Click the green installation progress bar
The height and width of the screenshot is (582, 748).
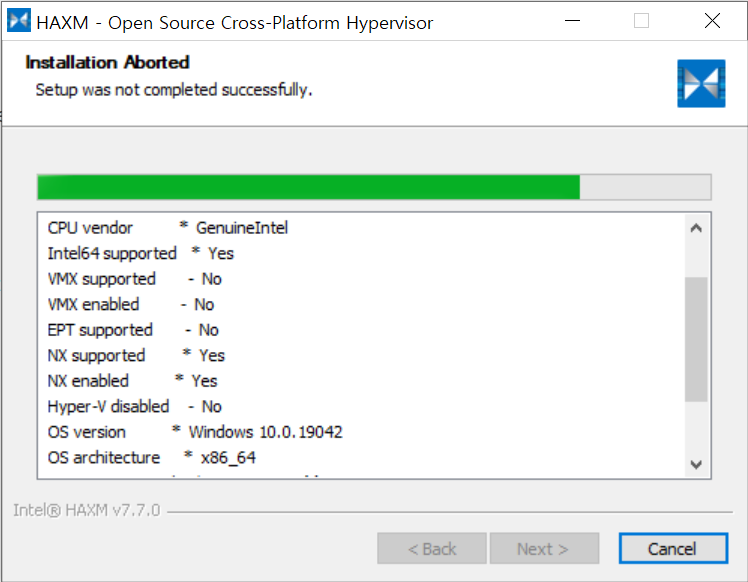click(x=308, y=187)
